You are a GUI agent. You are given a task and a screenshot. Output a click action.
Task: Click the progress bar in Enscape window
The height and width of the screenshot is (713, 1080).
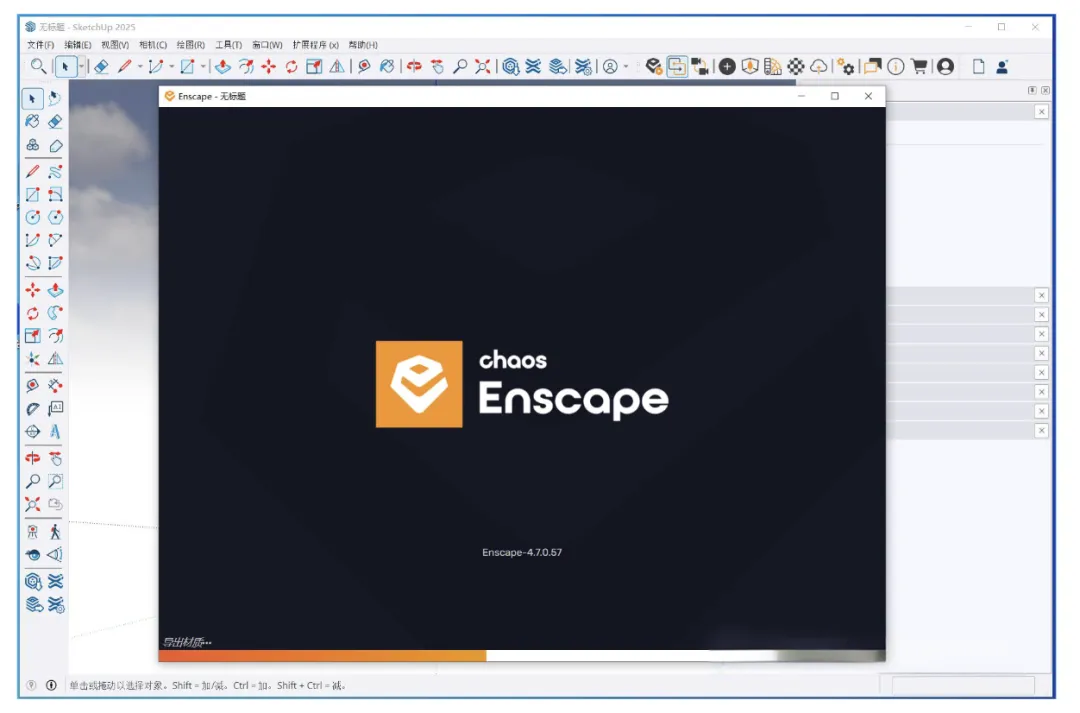(521, 656)
